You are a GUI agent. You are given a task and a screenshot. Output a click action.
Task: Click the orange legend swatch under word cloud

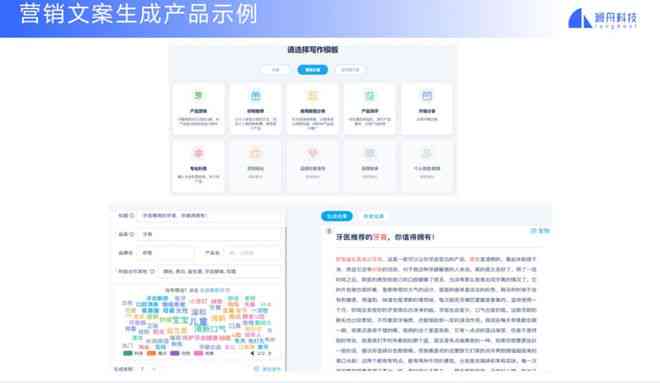151,354
